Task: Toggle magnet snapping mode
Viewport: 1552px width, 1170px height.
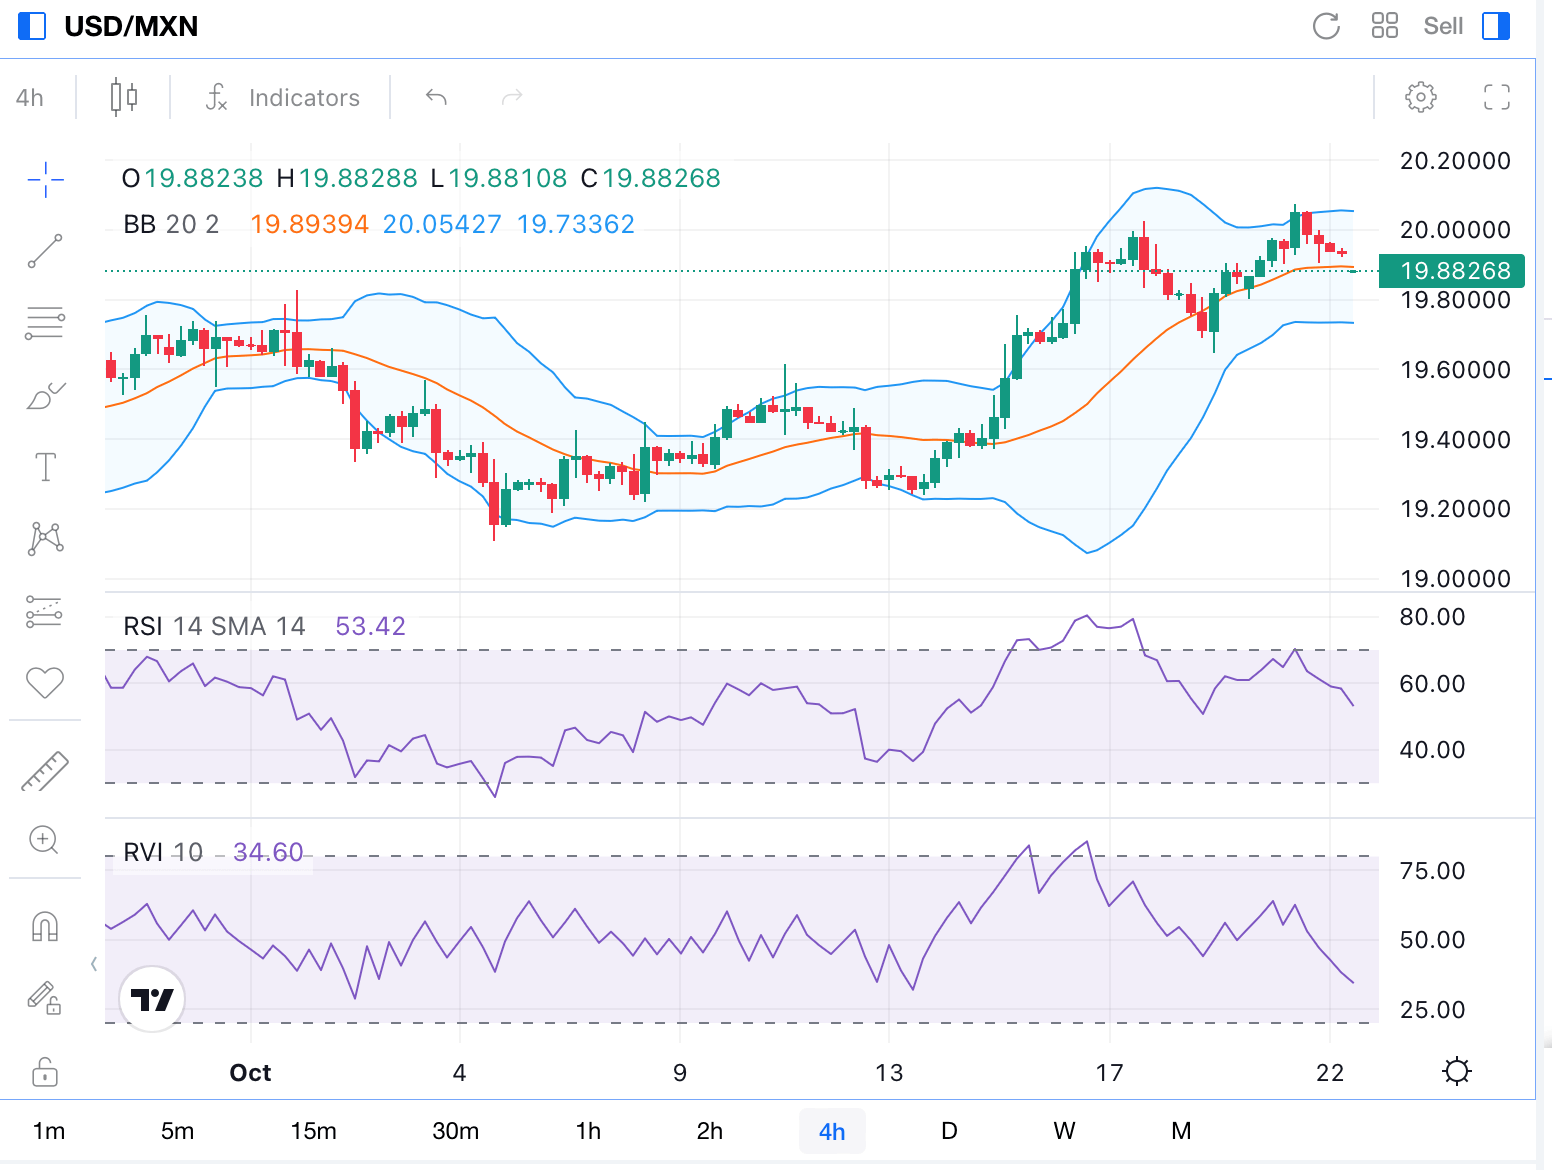Action: (45, 927)
